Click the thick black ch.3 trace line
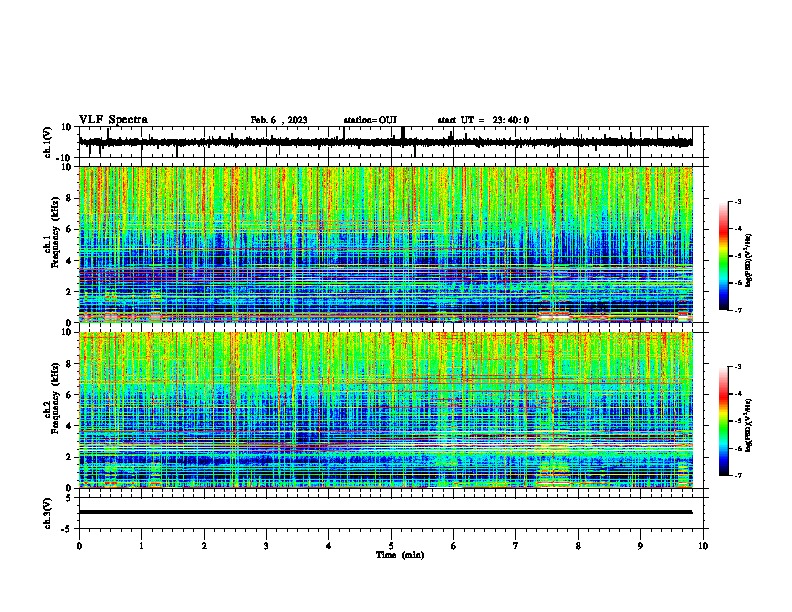The height and width of the screenshot is (612, 792). pyautogui.click(x=385, y=512)
